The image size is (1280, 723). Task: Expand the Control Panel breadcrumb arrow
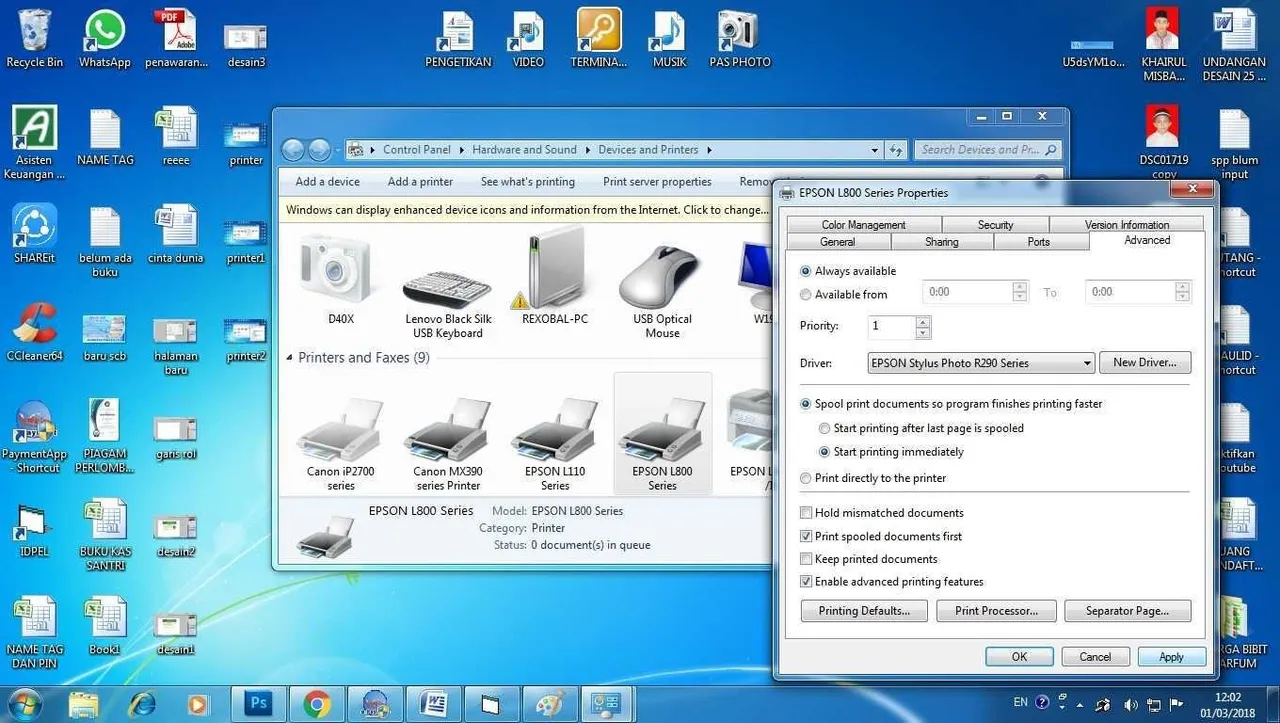pos(462,150)
